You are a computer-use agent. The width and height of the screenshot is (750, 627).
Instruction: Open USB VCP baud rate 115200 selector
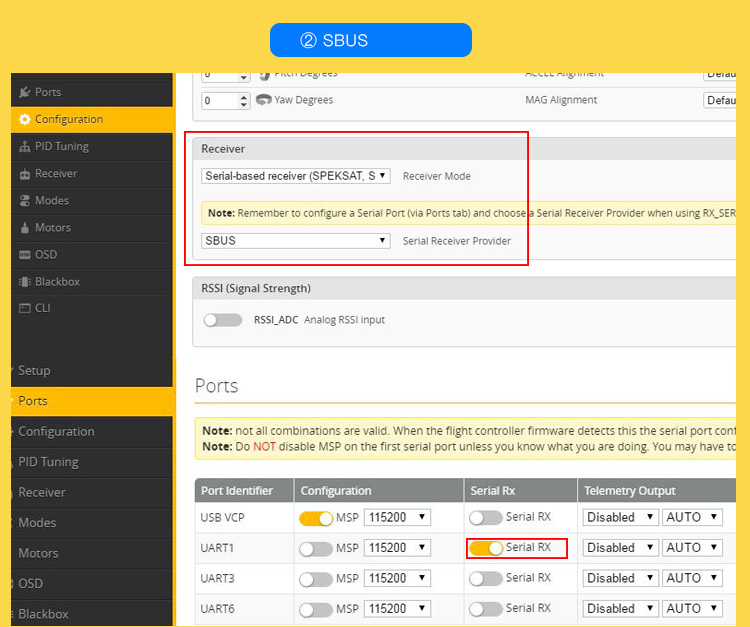click(397, 518)
